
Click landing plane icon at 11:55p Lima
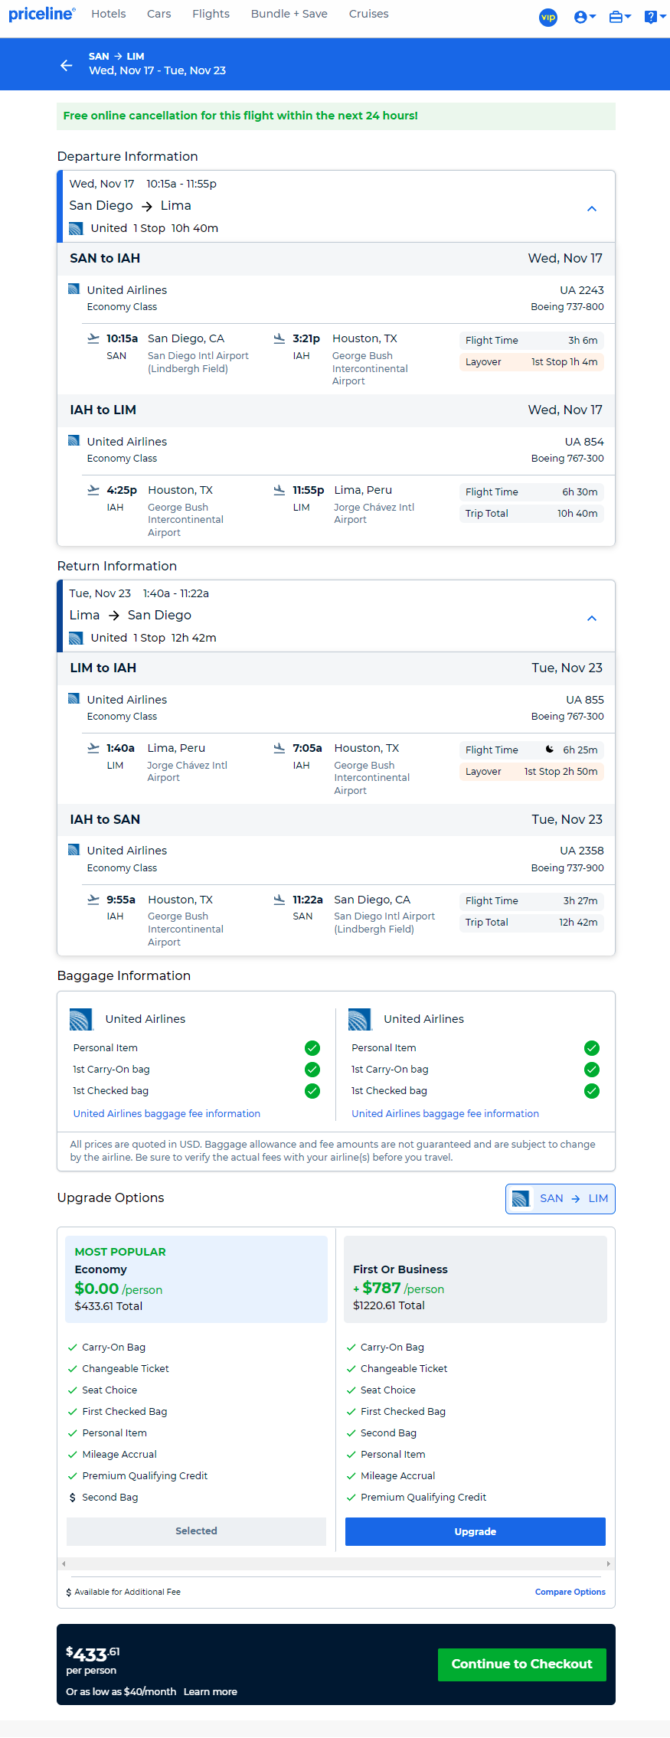click(x=279, y=490)
